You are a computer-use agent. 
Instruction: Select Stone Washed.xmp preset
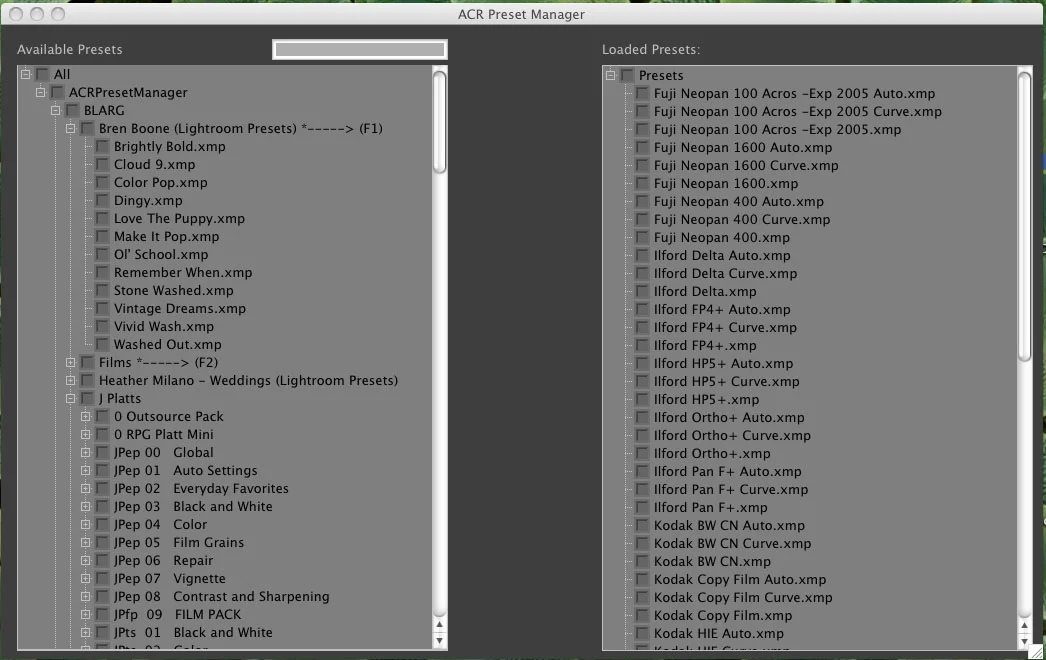[x=173, y=290]
